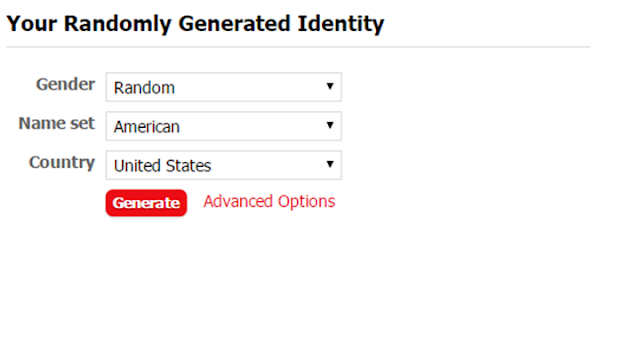Click the arrow icon on the Gender selector
The image size is (640, 360).
(x=330, y=86)
